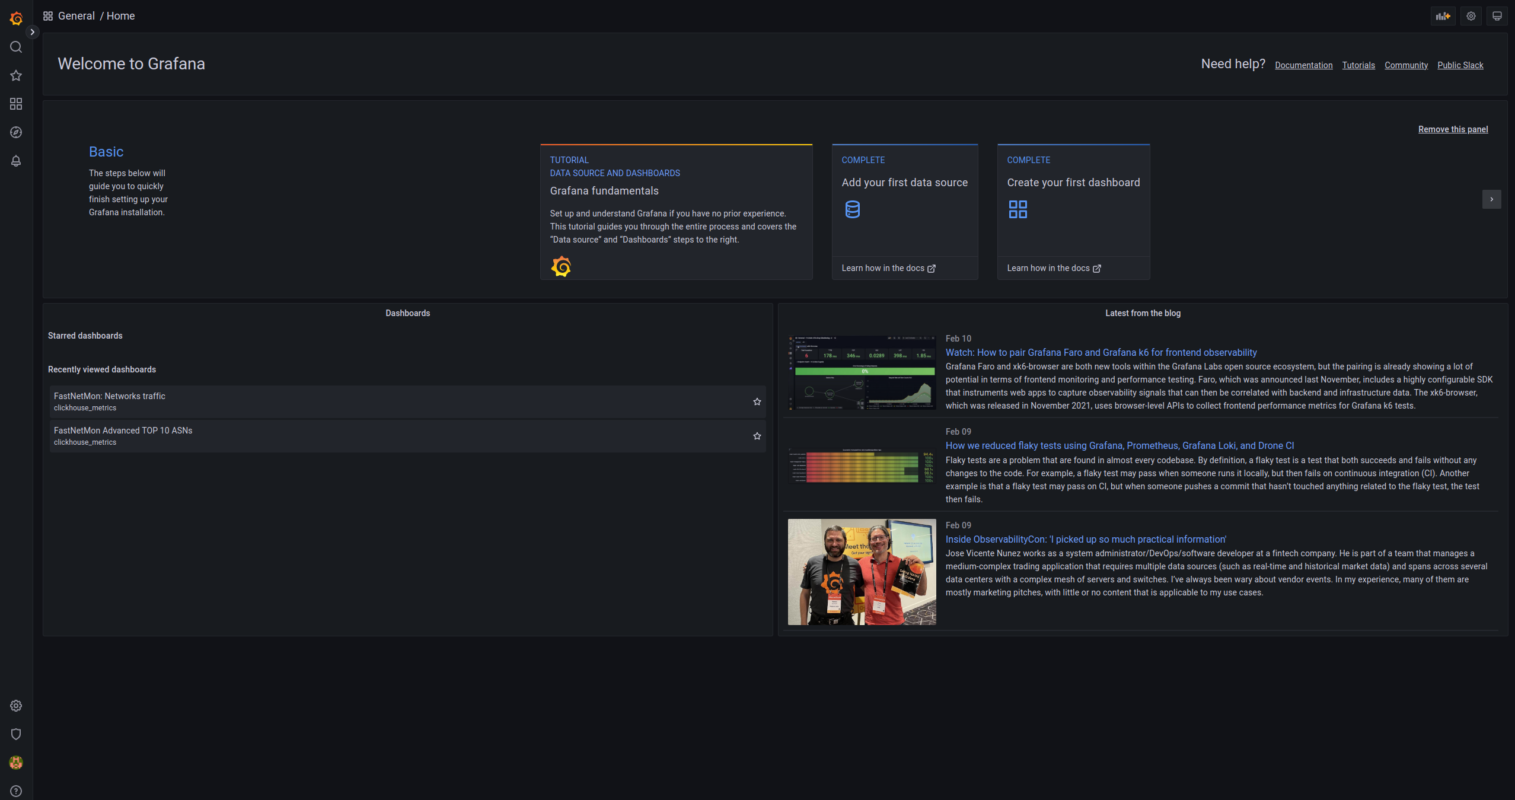Advance the tutorial carousel with right arrow

click(x=1491, y=199)
